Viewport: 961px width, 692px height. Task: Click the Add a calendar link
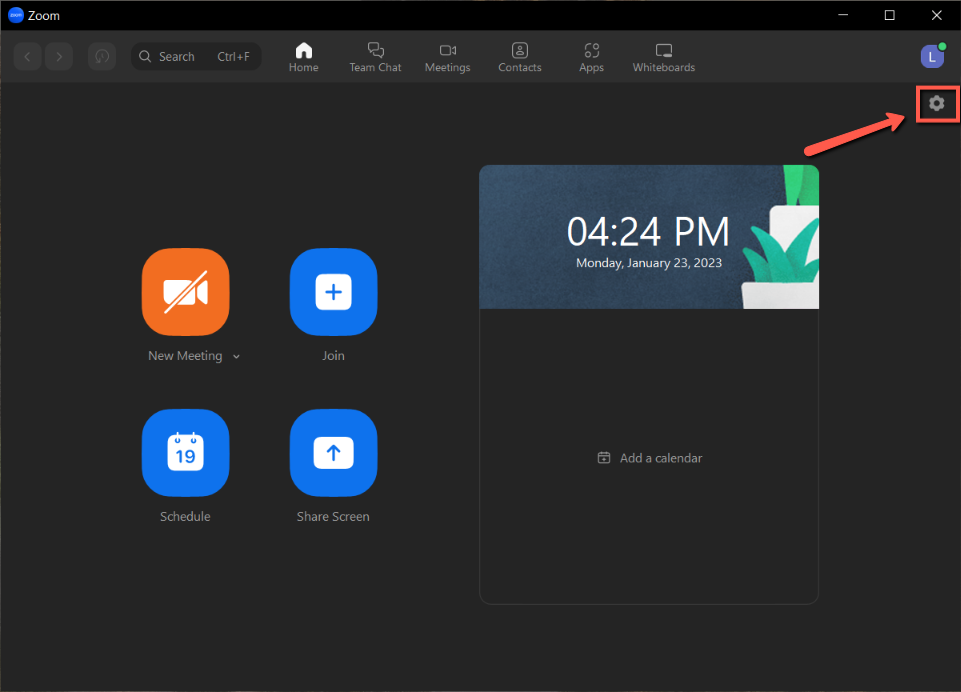click(650, 458)
